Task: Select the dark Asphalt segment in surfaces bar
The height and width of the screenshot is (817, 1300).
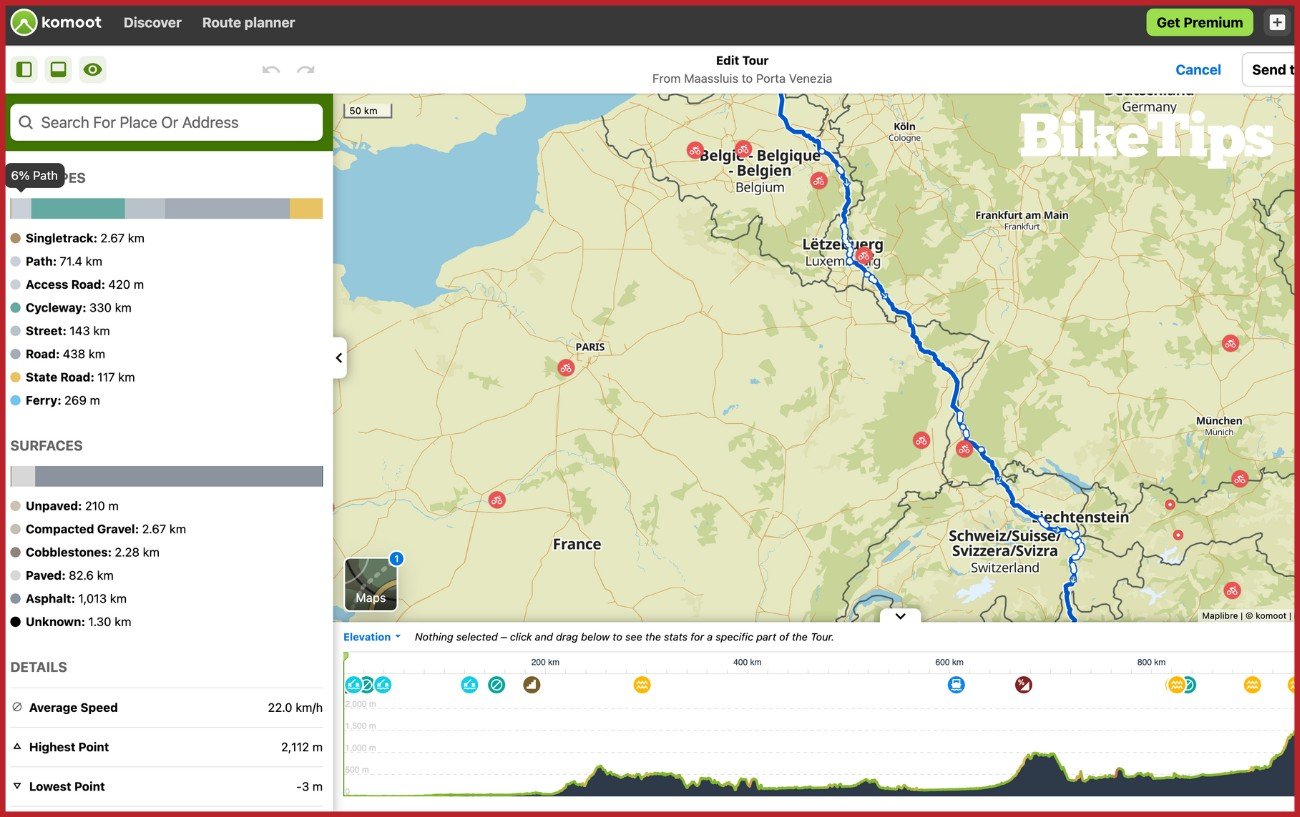Action: coord(179,476)
